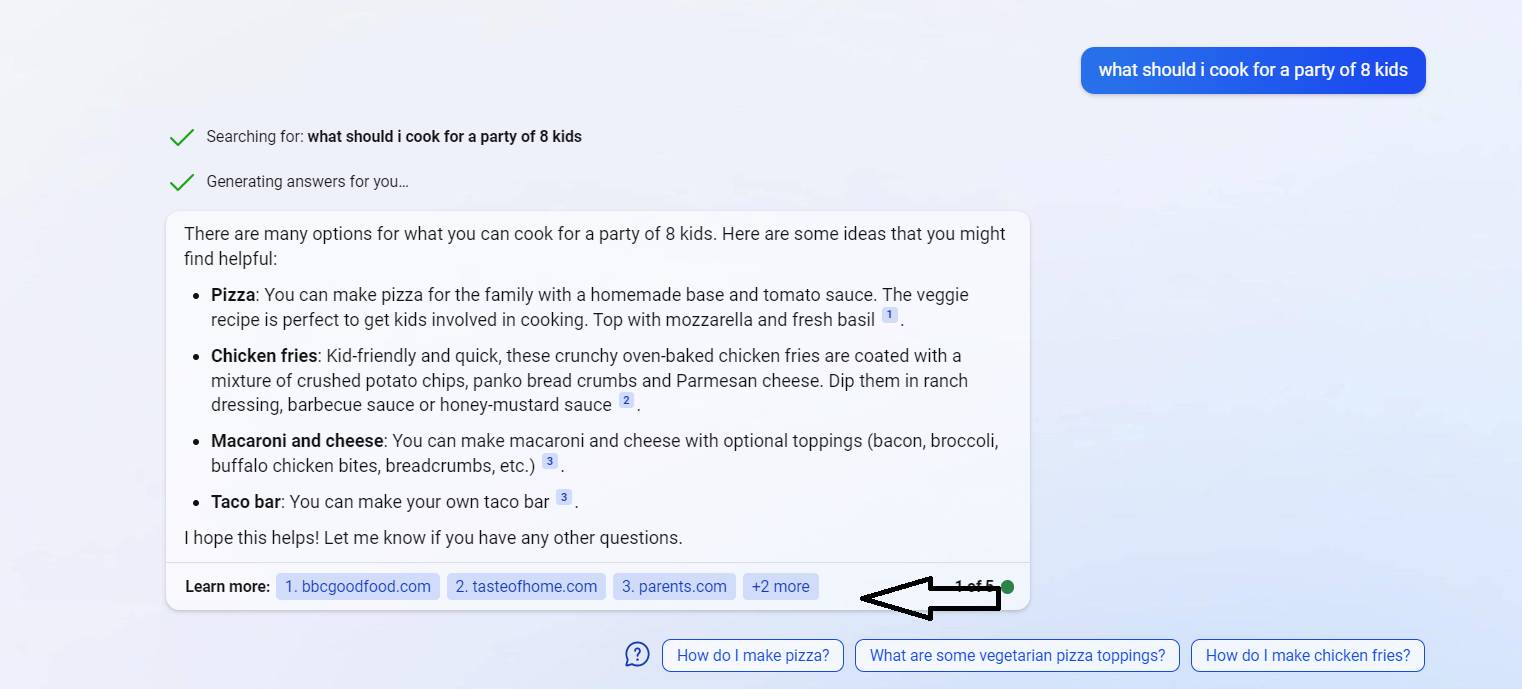Expand the "+2 more" sources chip
Image resolution: width=1522 pixels, height=689 pixels.
780,587
